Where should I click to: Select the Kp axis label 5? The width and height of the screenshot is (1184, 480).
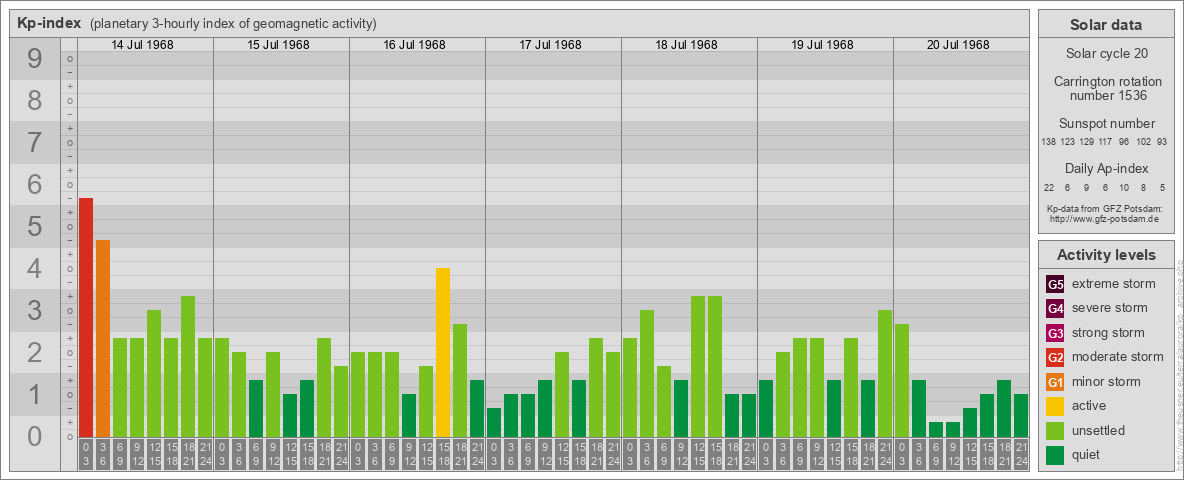[34, 226]
